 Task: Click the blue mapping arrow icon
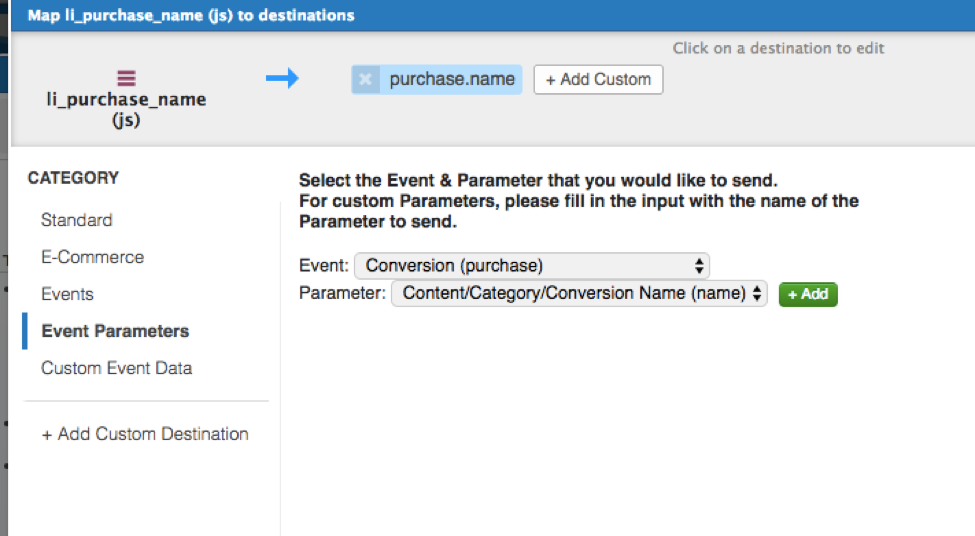pos(282,78)
